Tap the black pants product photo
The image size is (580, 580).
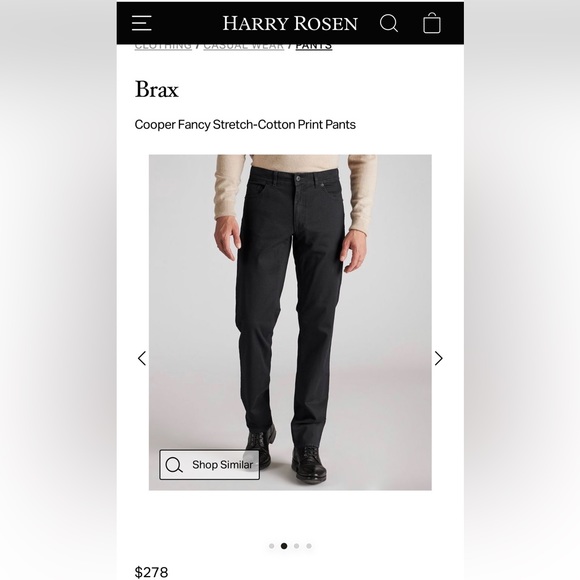[x=290, y=322]
